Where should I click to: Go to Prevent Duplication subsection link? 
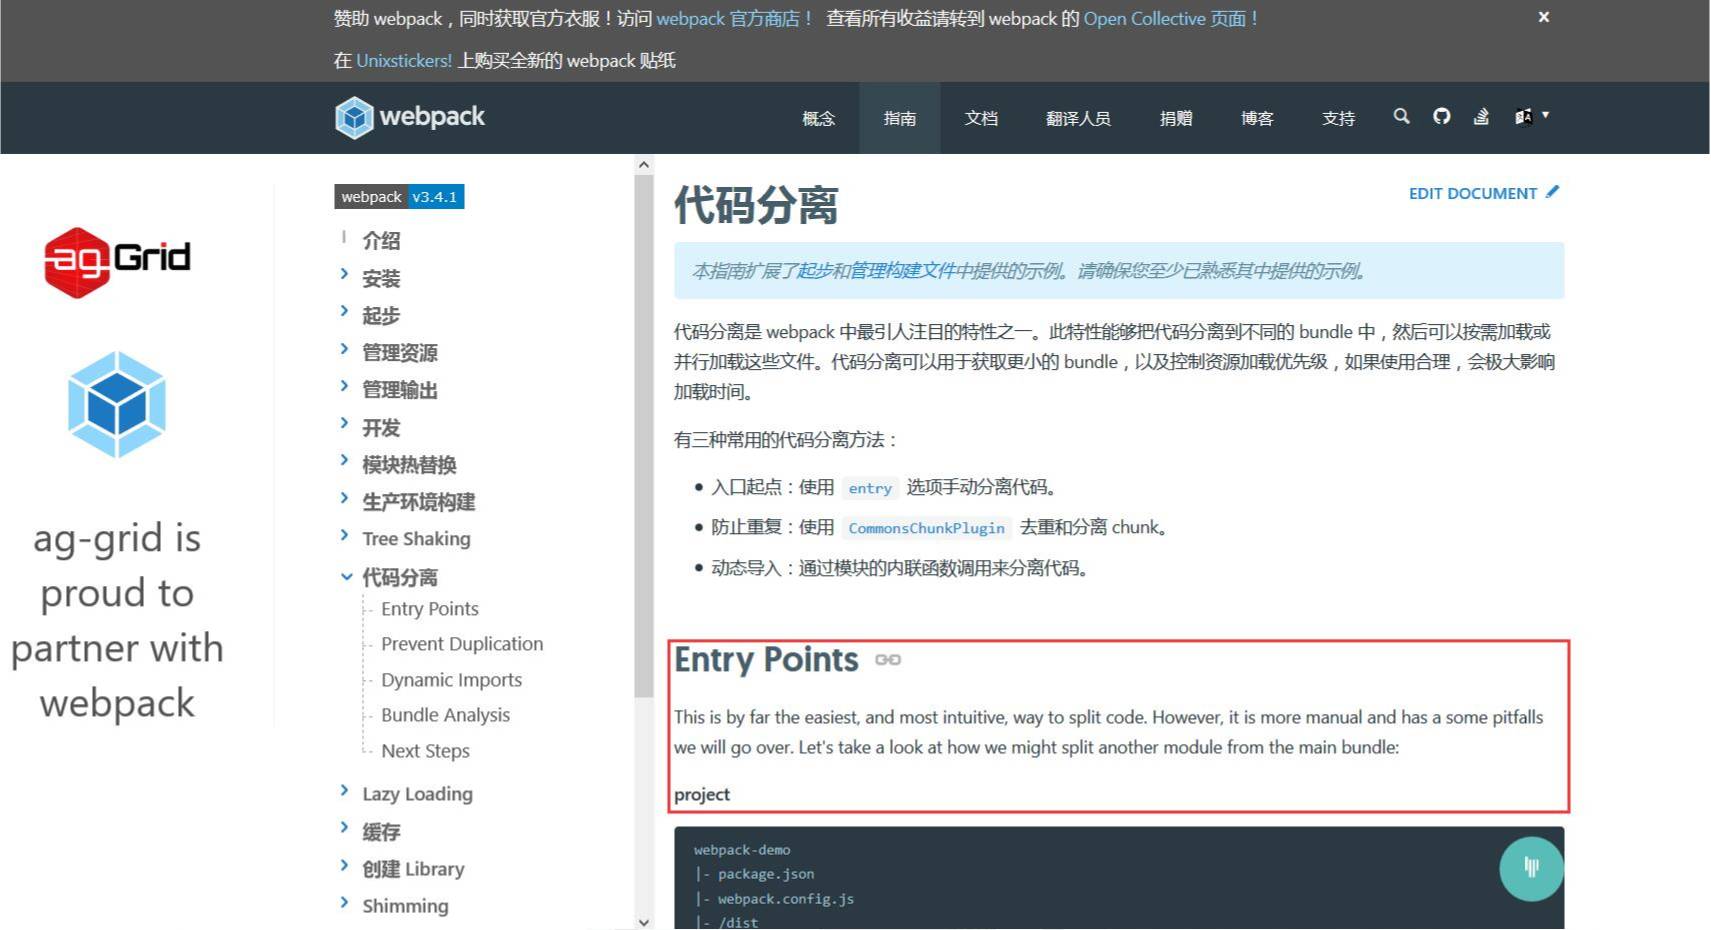point(462,644)
